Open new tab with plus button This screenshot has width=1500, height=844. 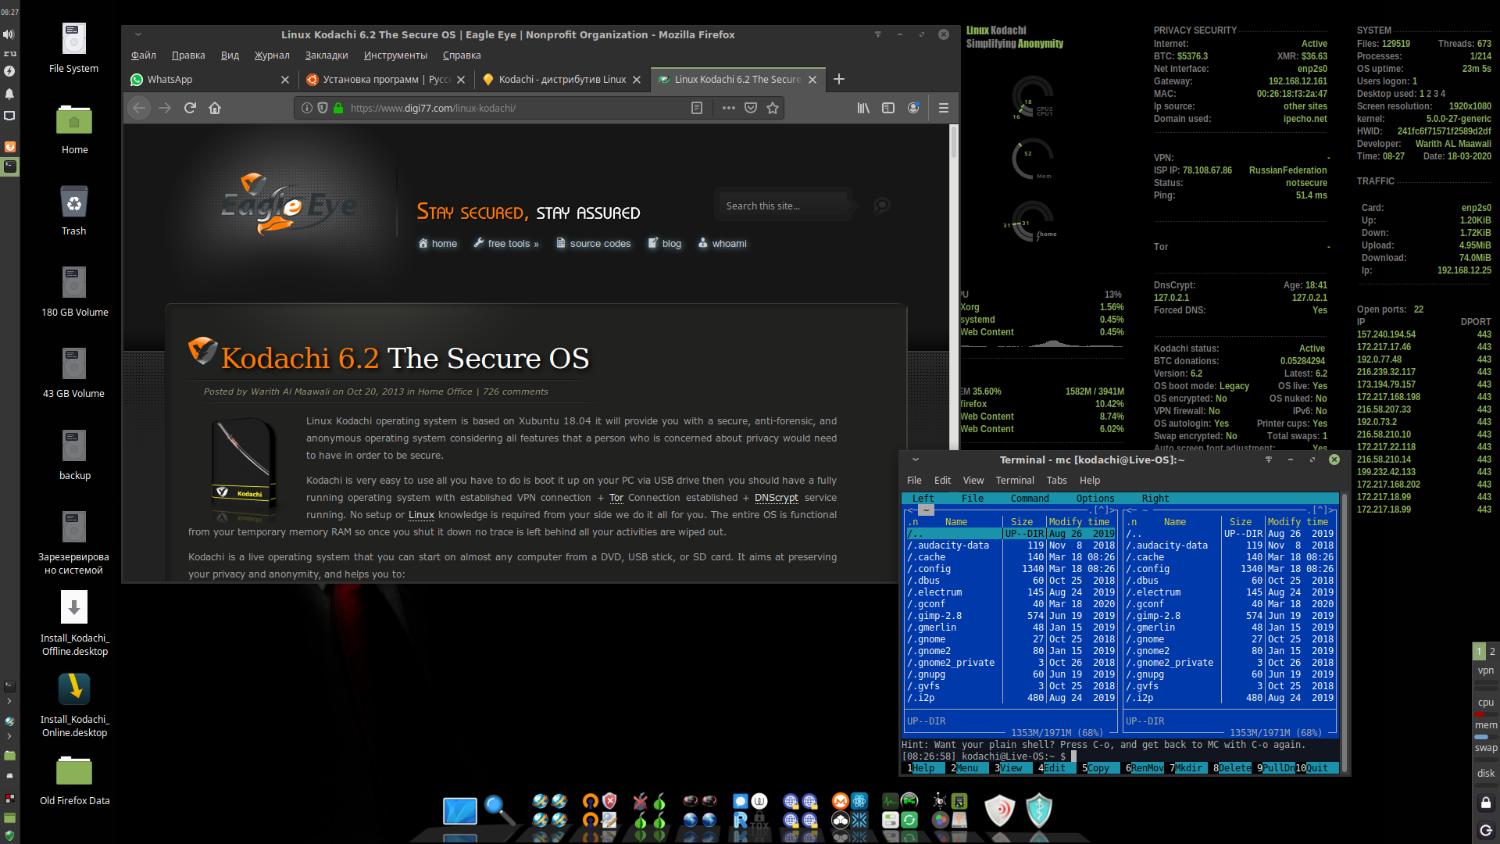[x=839, y=79]
